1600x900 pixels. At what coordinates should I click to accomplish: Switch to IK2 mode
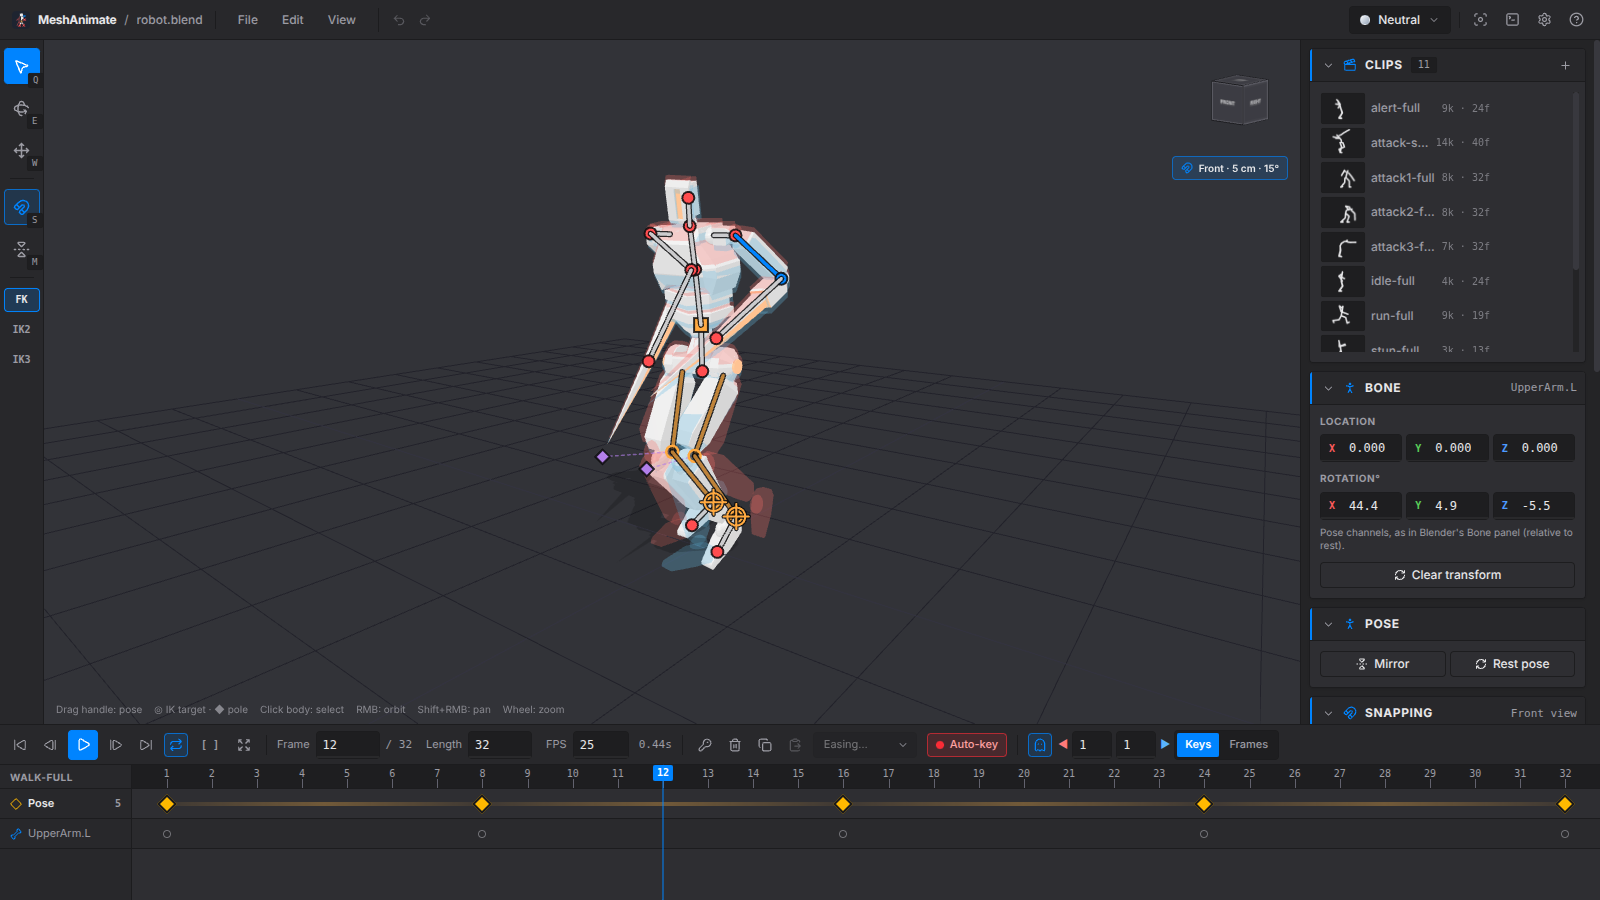tap(22, 329)
